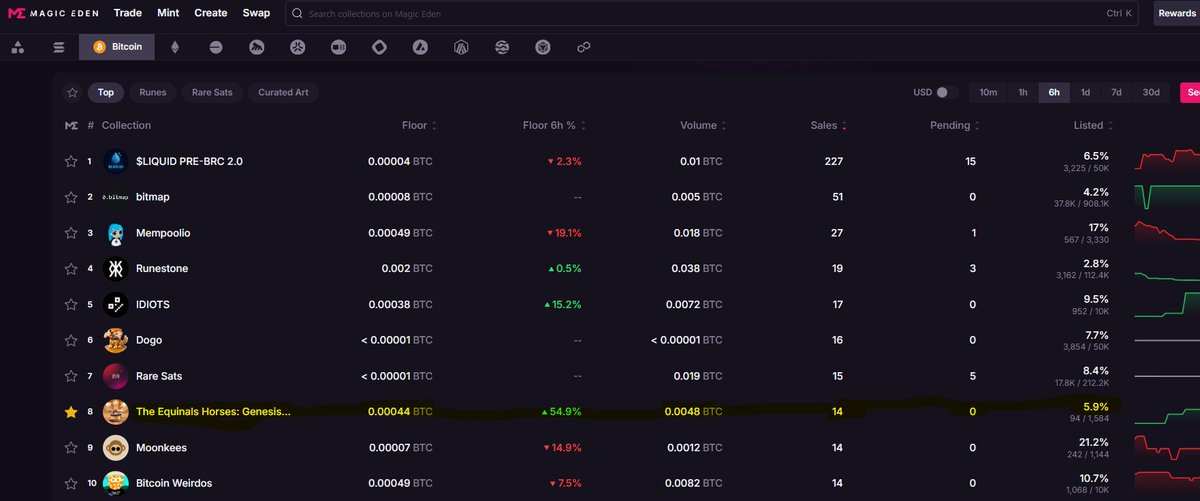The image size is (1200, 501).
Task: Click the Magic Eden logo
Action: click(53, 14)
